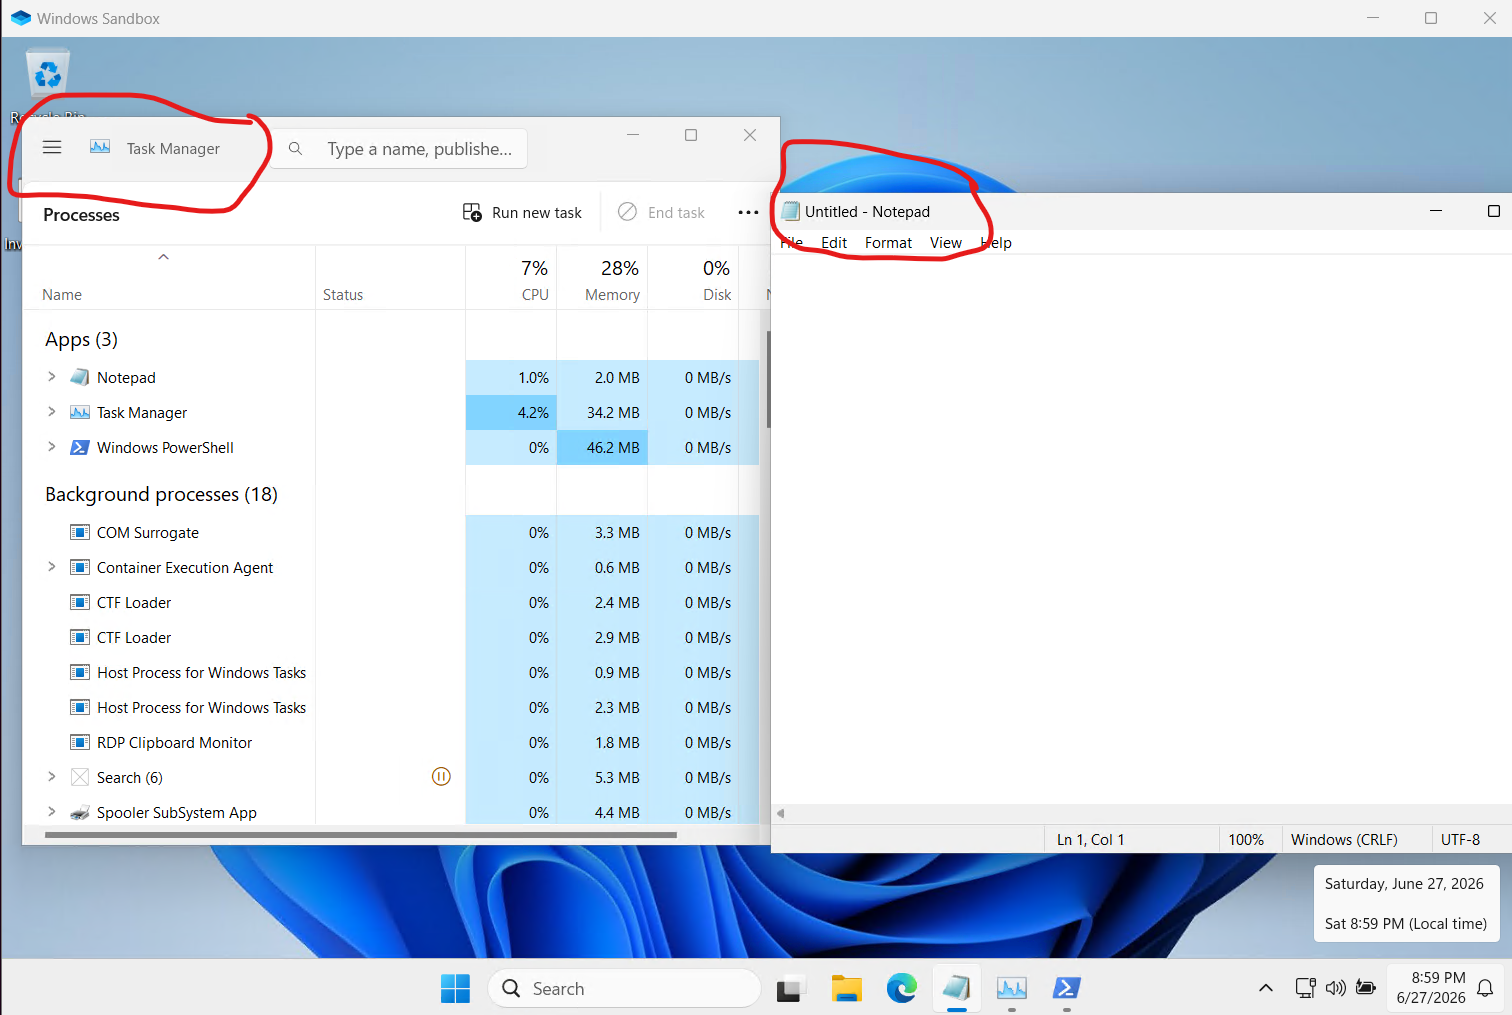Click the Task Manager search field
The width and height of the screenshot is (1512, 1015).
[400, 149]
